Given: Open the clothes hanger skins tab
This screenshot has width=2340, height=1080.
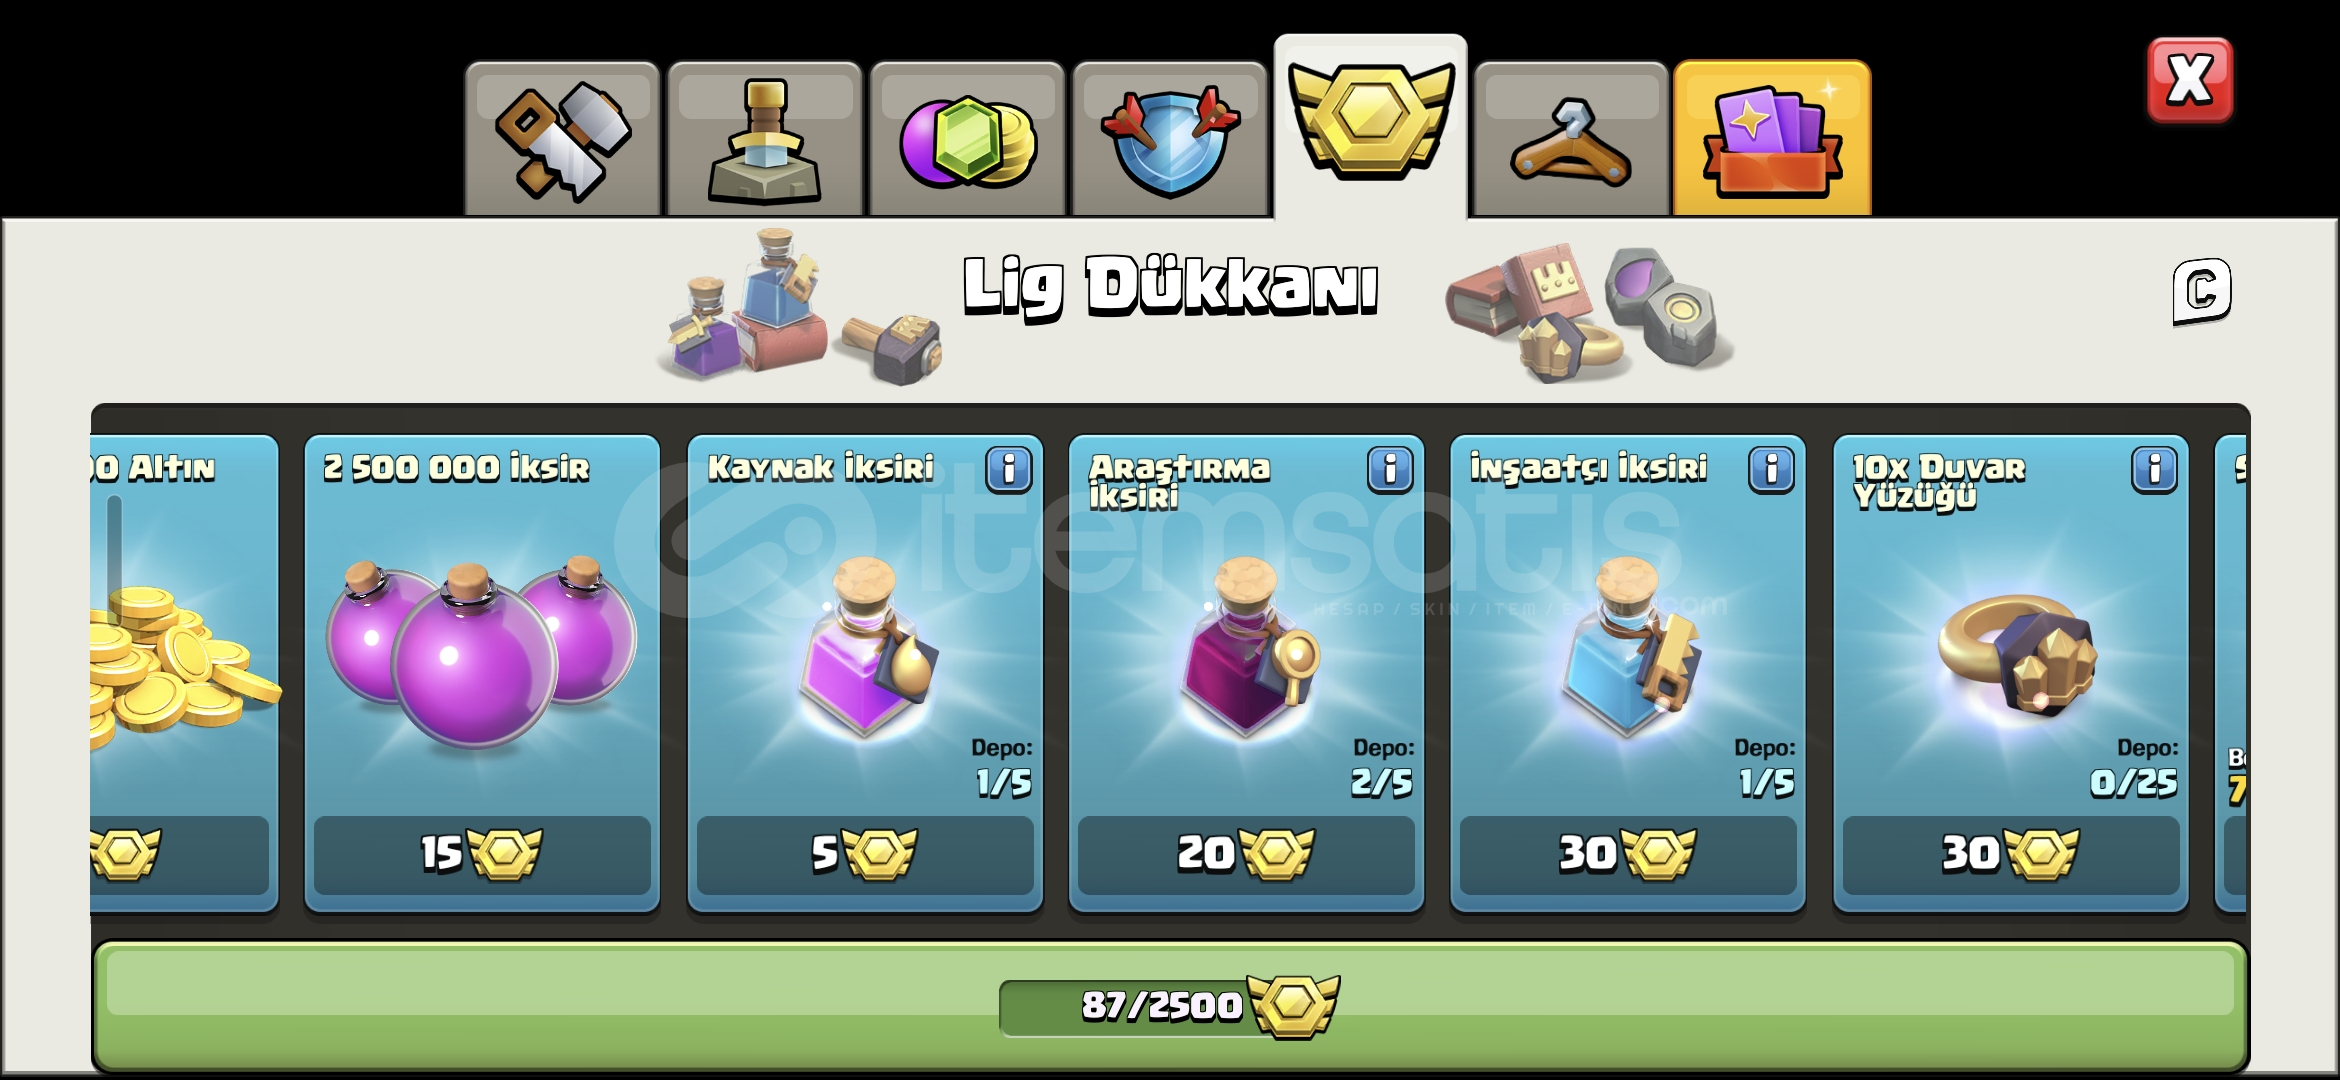Looking at the screenshot, I should (x=1571, y=140).
